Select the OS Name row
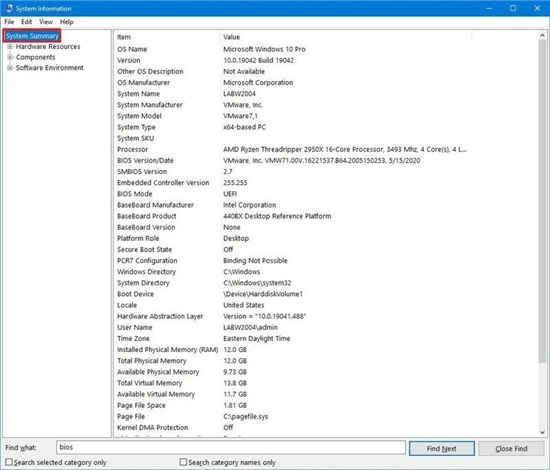This screenshot has height=470, width=550. (326, 49)
